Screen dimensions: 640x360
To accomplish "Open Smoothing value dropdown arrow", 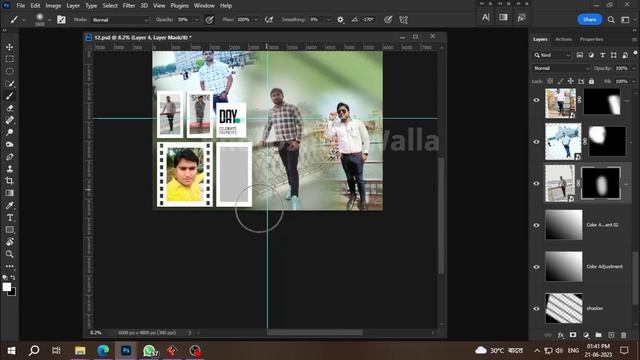I will point(329,20).
